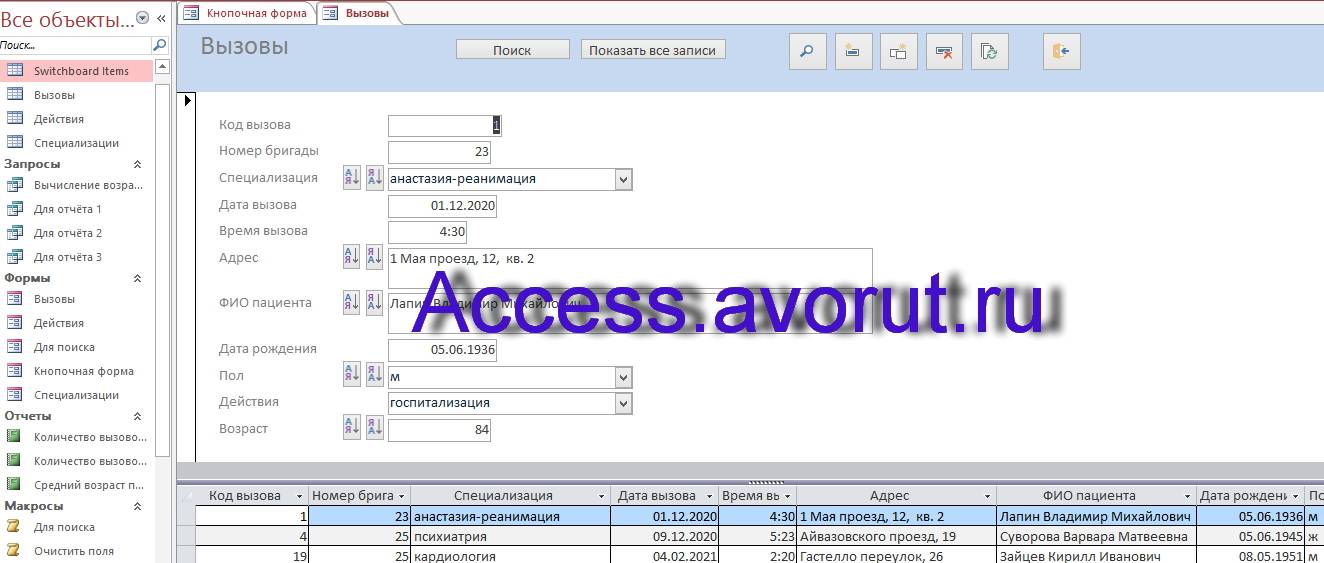Click Показать все записи button
The height and width of the screenshot is (563, 1324).
pos(653,50)
